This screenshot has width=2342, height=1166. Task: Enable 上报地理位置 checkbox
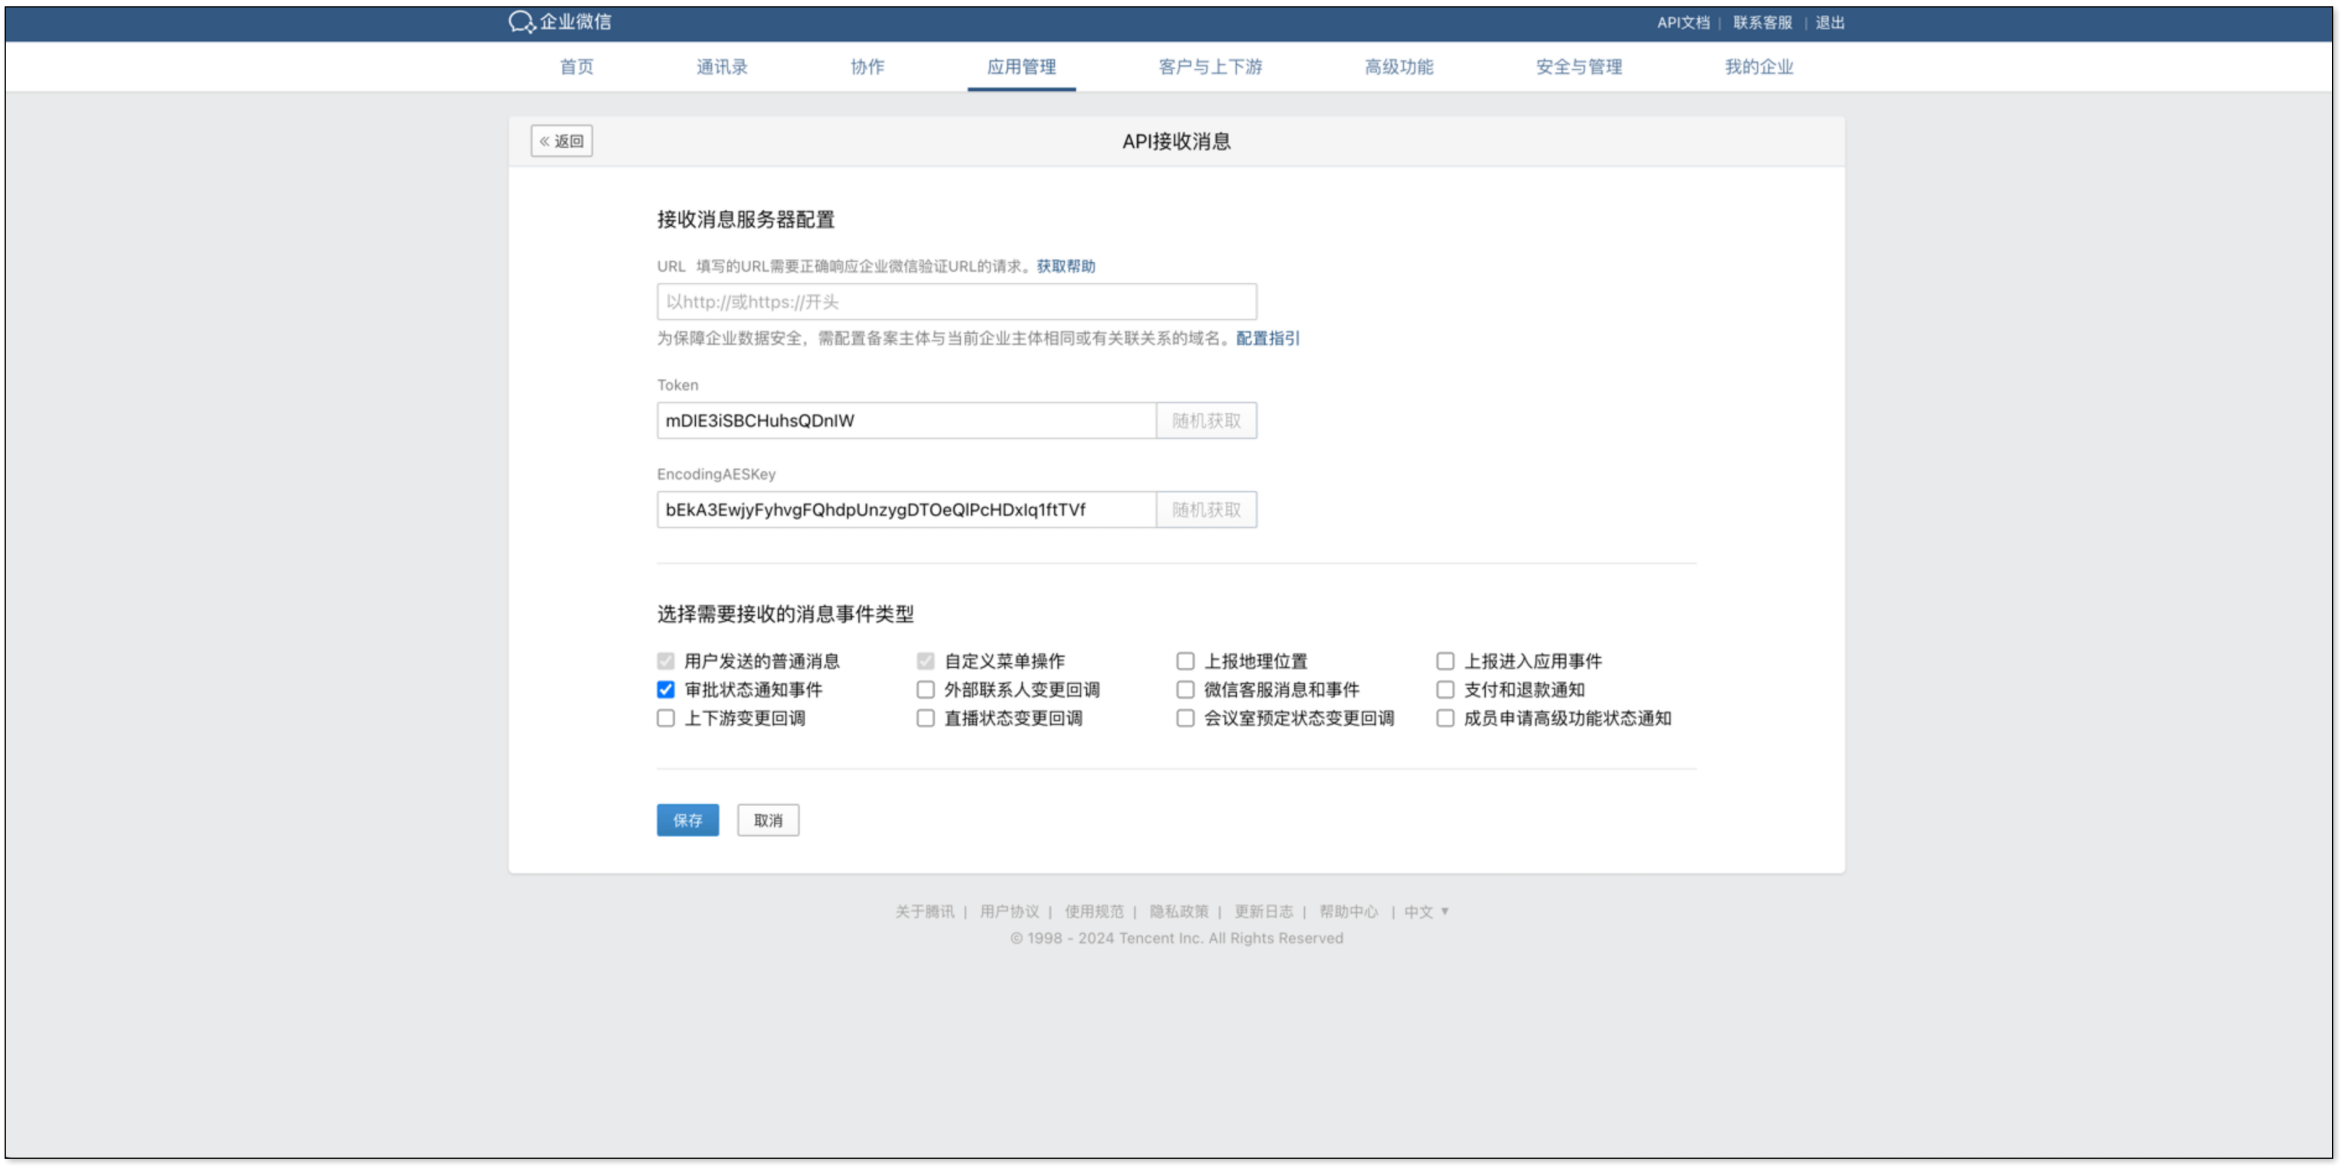[x=1185, y=661]
